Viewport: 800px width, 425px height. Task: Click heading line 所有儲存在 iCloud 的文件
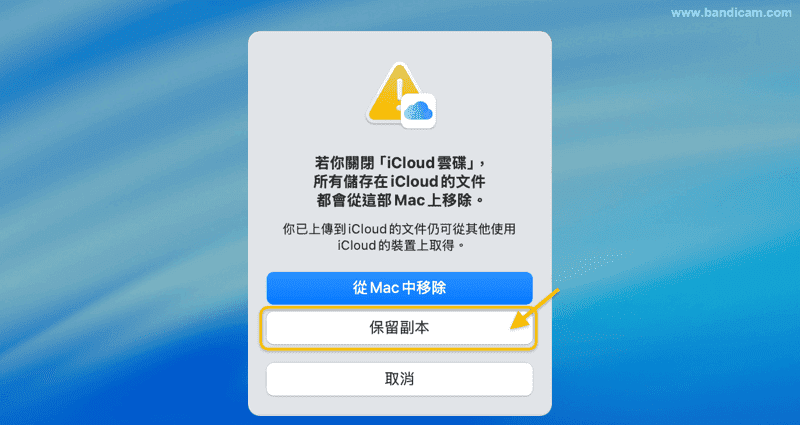399,182
